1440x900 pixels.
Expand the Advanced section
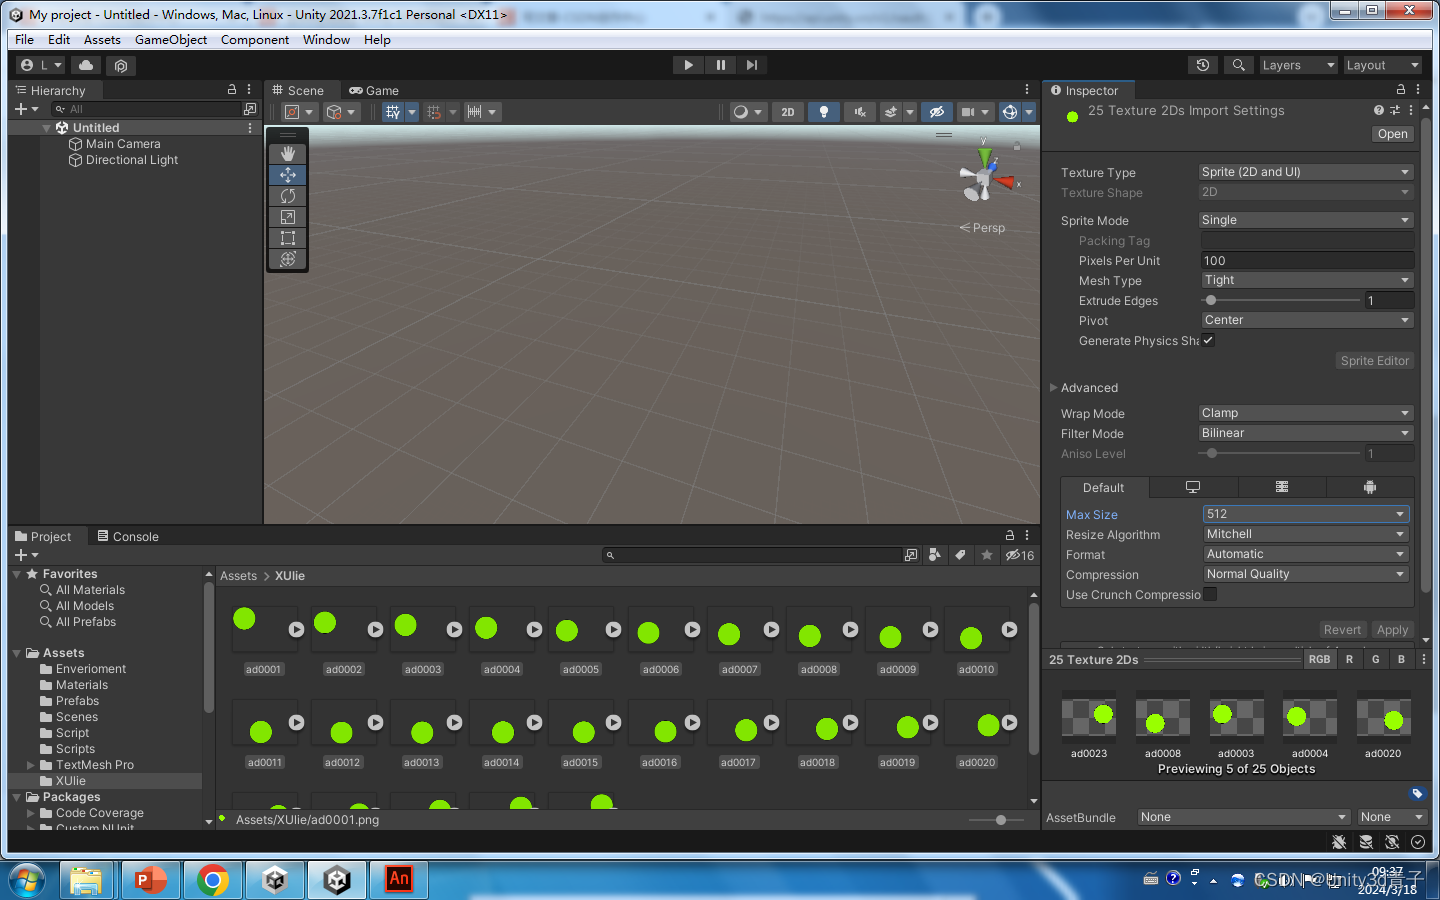[1054, 388]
